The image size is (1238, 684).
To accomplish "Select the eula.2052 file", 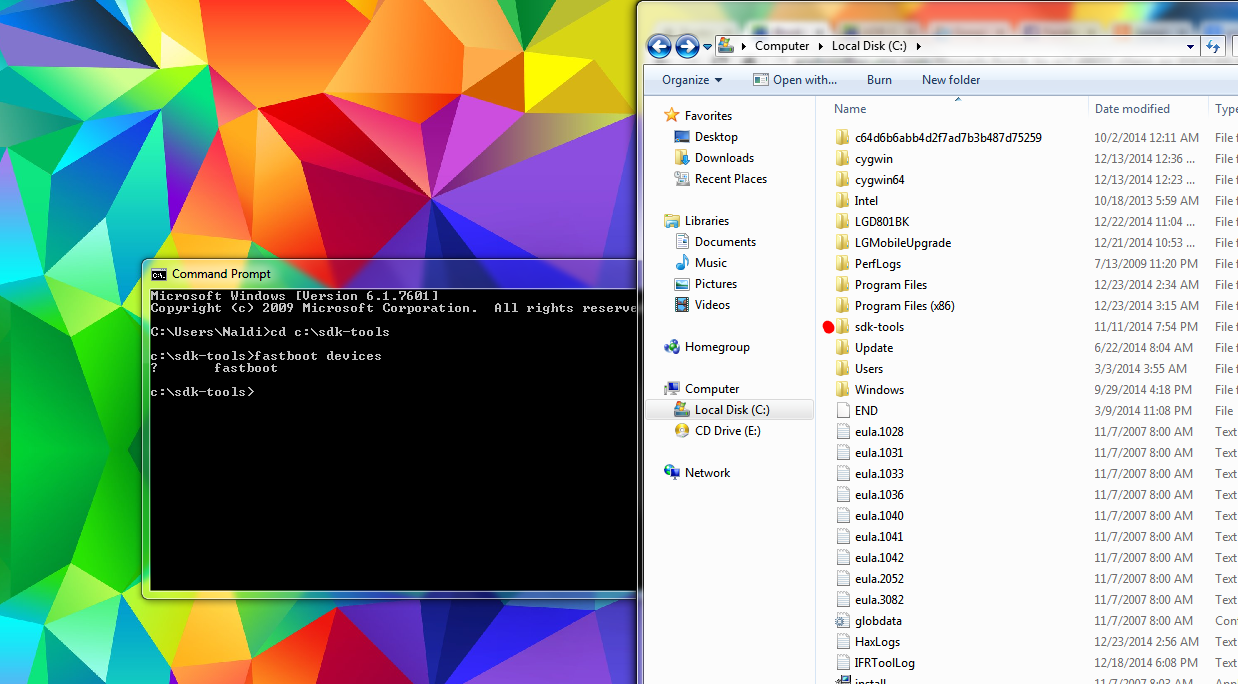I will 879,579.
